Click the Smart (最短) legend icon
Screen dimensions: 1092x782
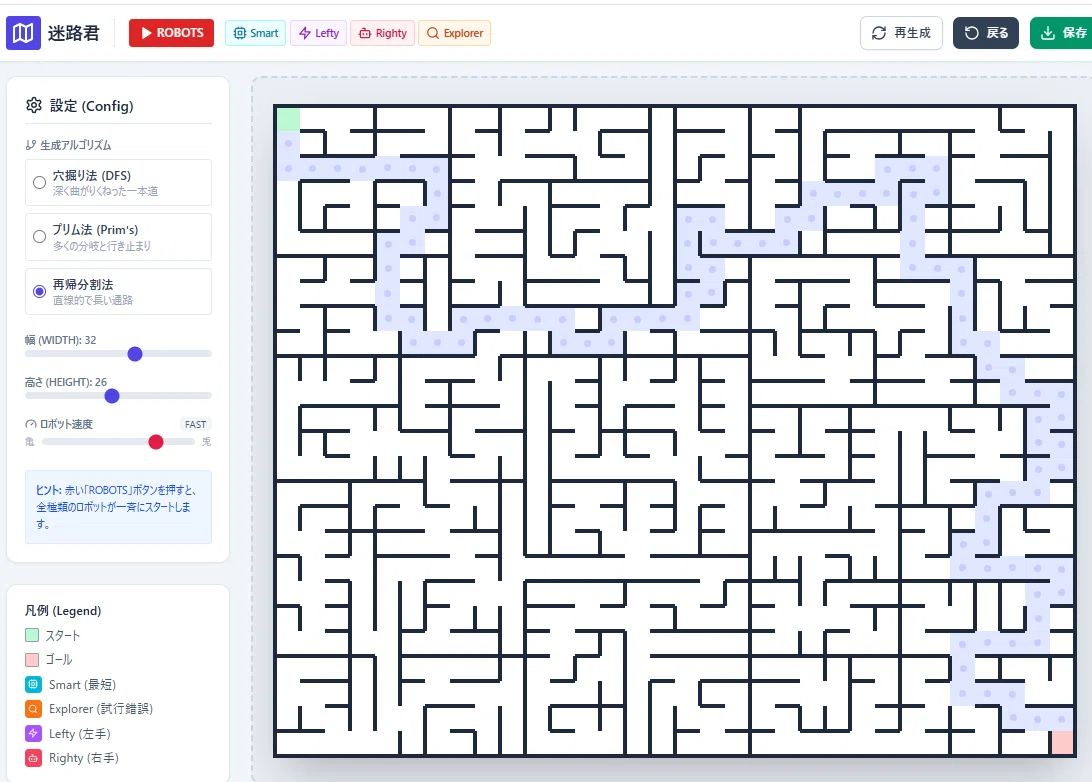coord(33,684)
